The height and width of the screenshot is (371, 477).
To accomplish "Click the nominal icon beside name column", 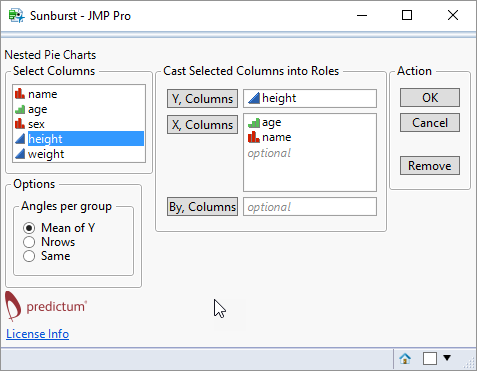I will [20, 94].
